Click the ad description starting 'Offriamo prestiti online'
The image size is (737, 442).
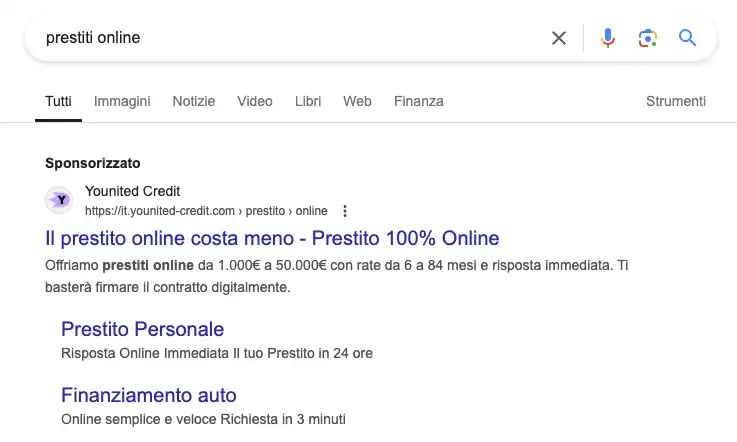tap(337, 276)
